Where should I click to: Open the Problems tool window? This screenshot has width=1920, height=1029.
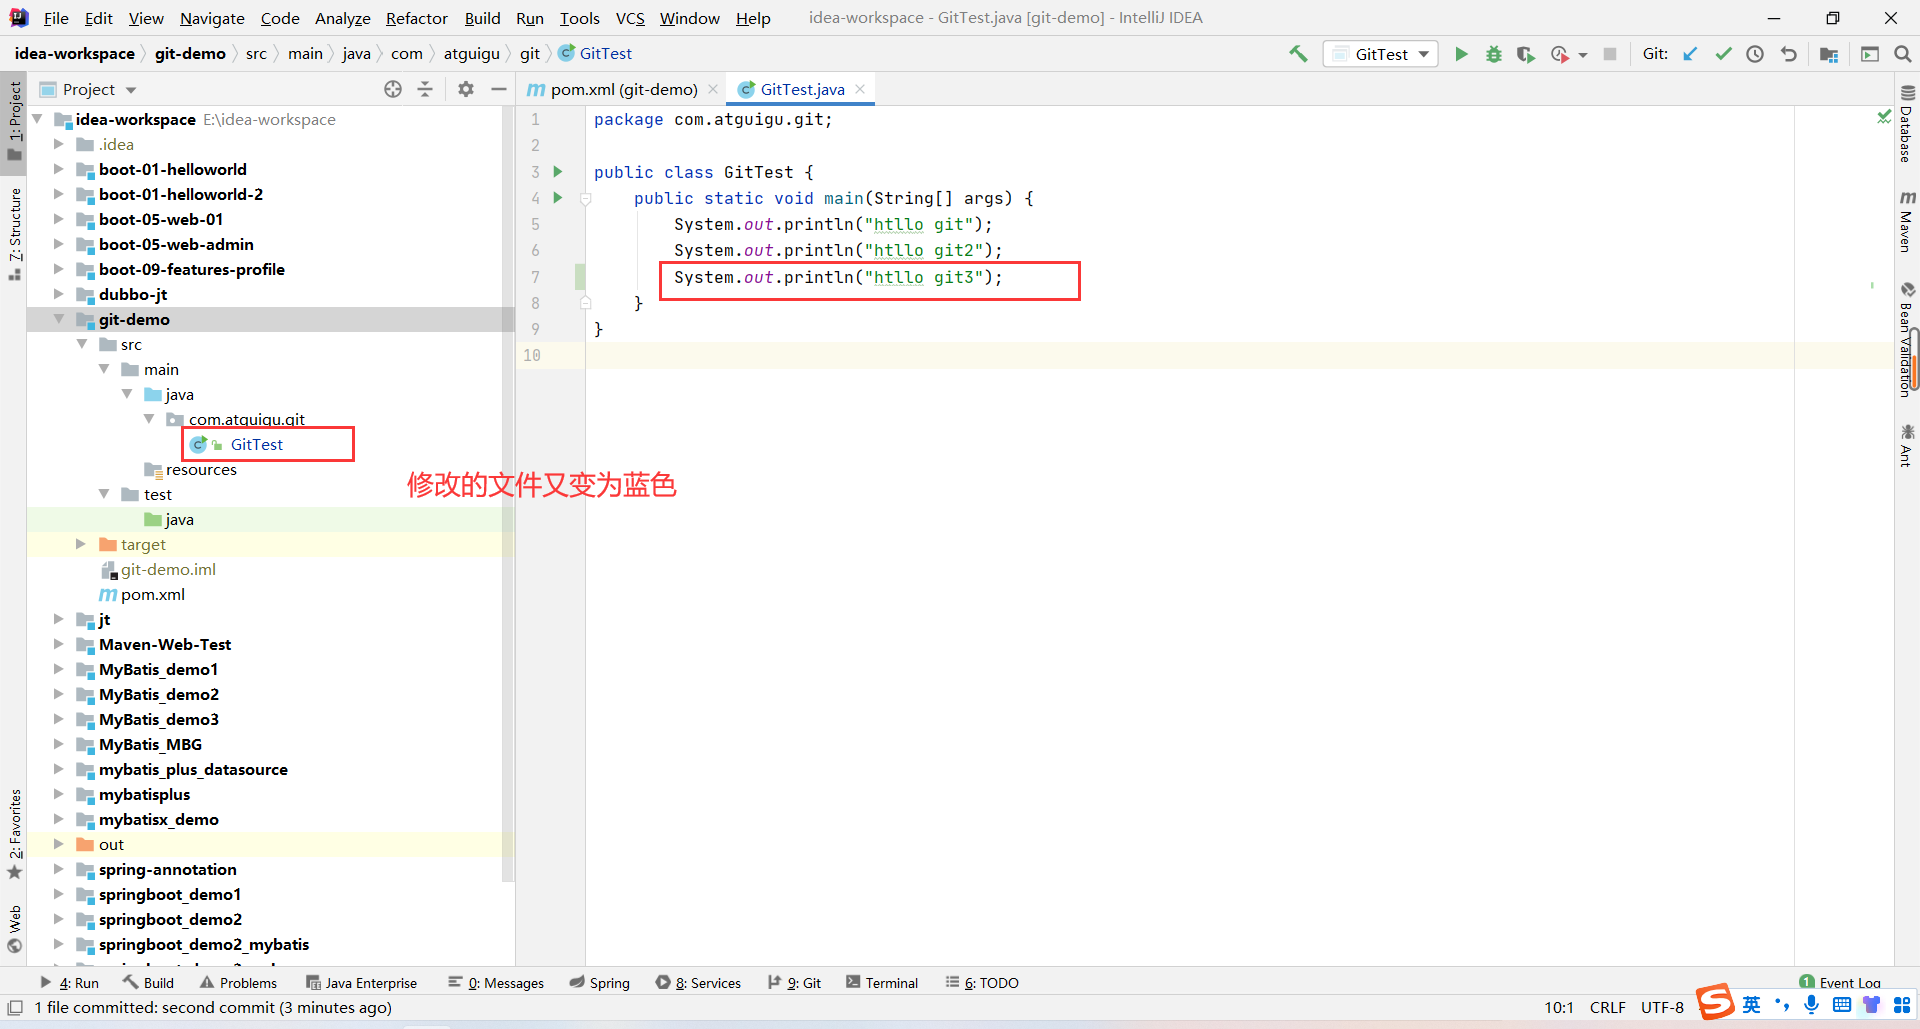(238, 983)
